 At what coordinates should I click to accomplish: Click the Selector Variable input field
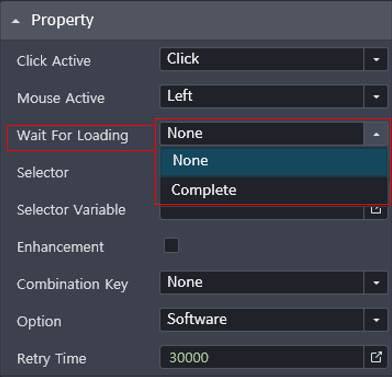click(262, 212)
